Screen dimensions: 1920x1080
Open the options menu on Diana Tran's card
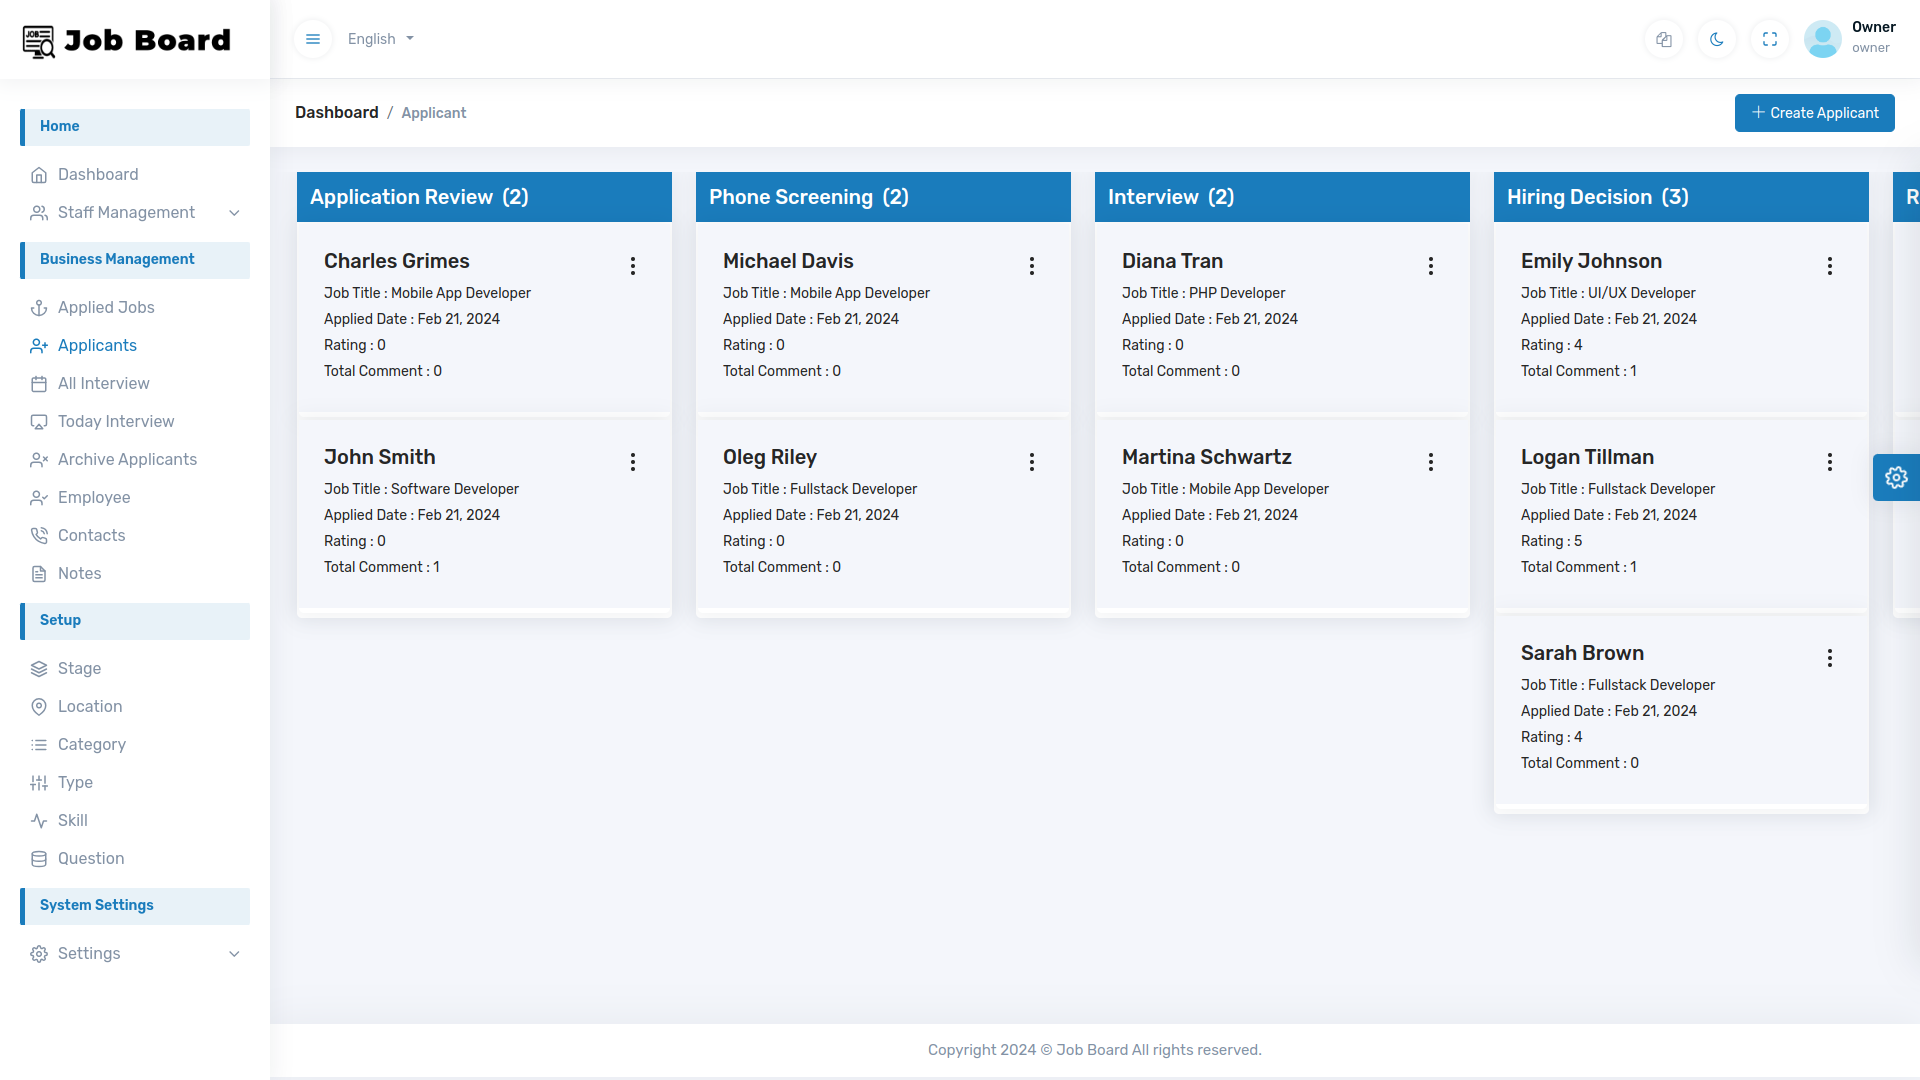pyautogui.click(x=1430, y=266)
